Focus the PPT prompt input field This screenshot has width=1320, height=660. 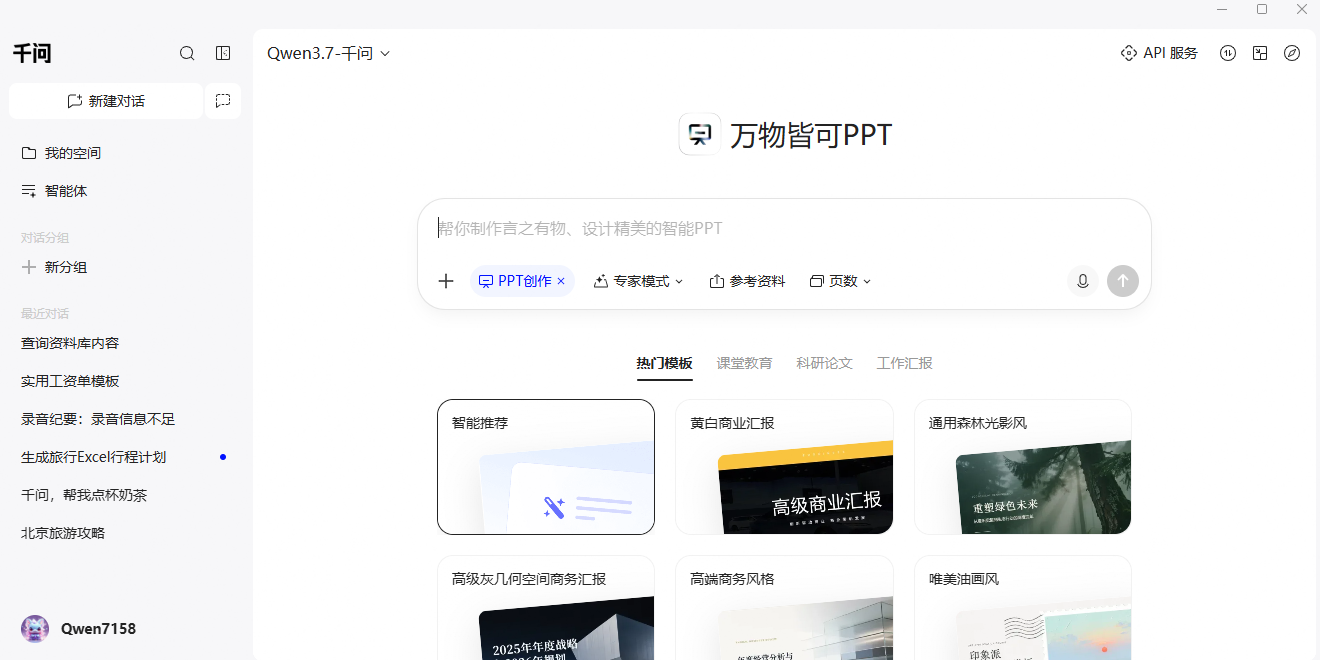click(x=784, y=229)
